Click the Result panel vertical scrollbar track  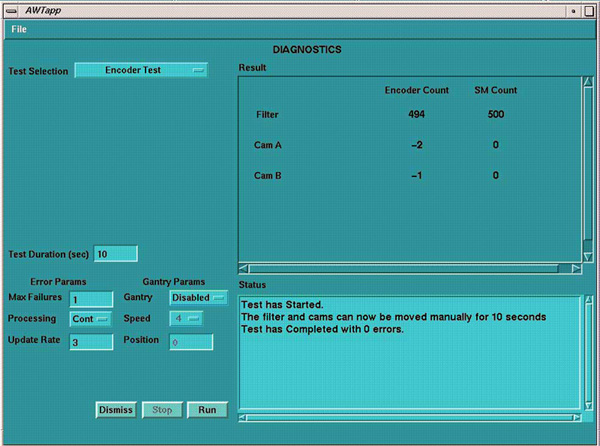(588, 170)
